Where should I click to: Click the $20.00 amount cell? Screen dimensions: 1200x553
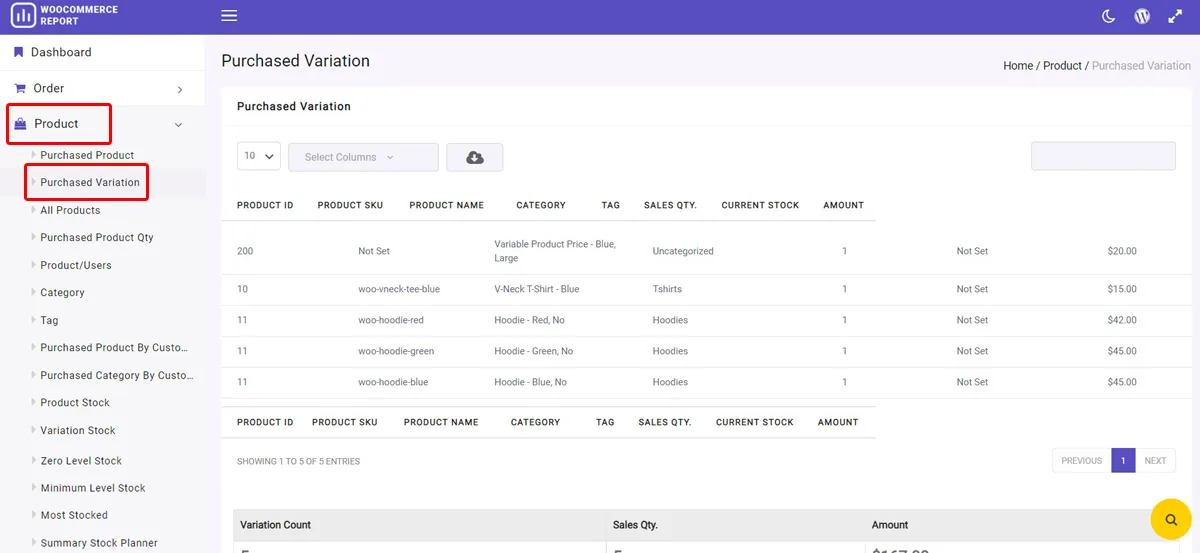tap(1122, 251)
